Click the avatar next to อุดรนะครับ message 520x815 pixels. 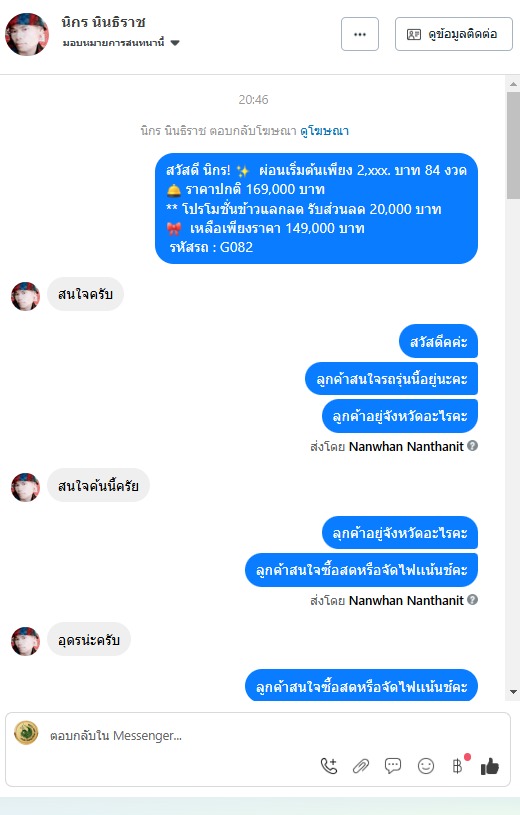[x=25, y=641]
